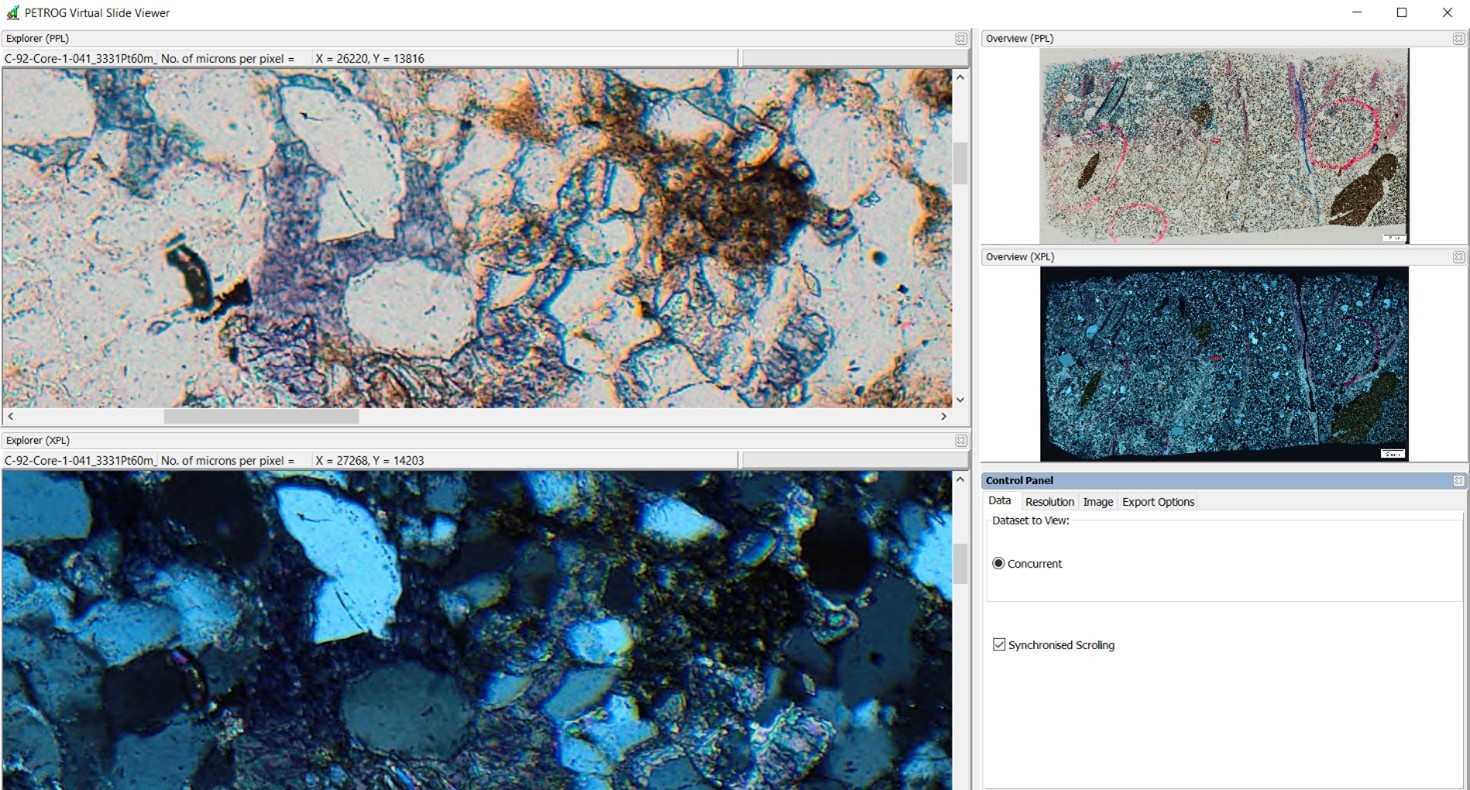Maximize the Explorer (XPL) panel icon
Viewport: 1470px width, 790px height.
pos(960,441)
